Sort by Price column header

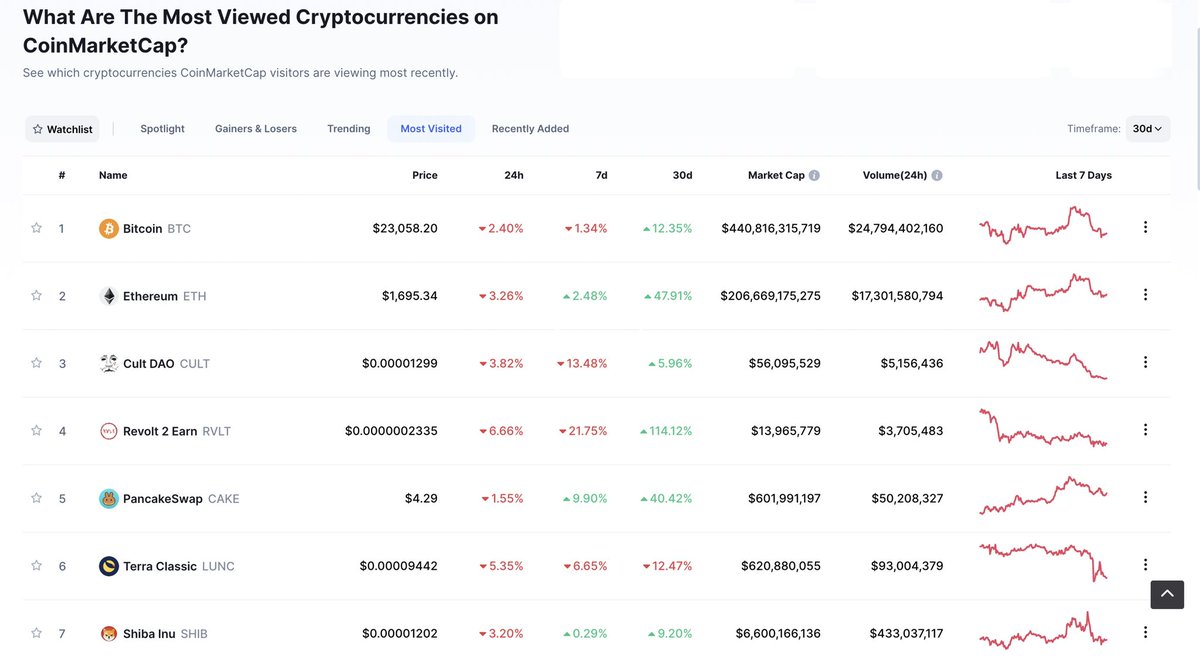click(x=425, y=175)
